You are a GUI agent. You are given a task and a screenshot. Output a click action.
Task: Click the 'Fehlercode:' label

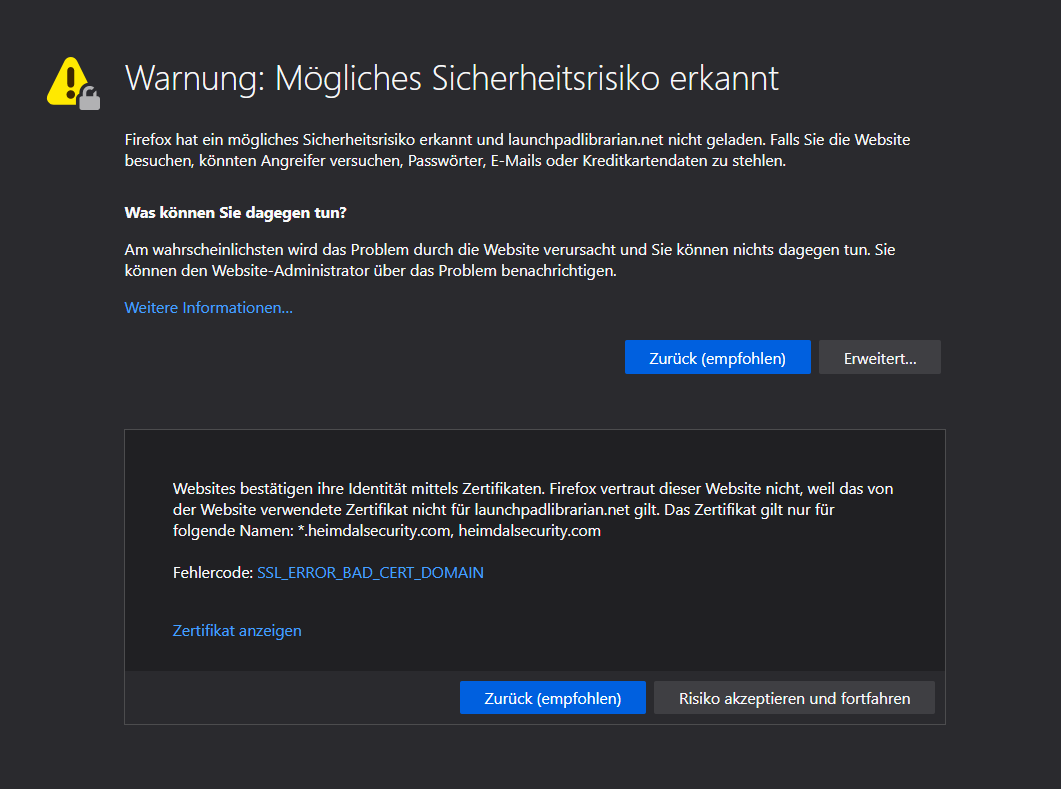tap(212, 573)
